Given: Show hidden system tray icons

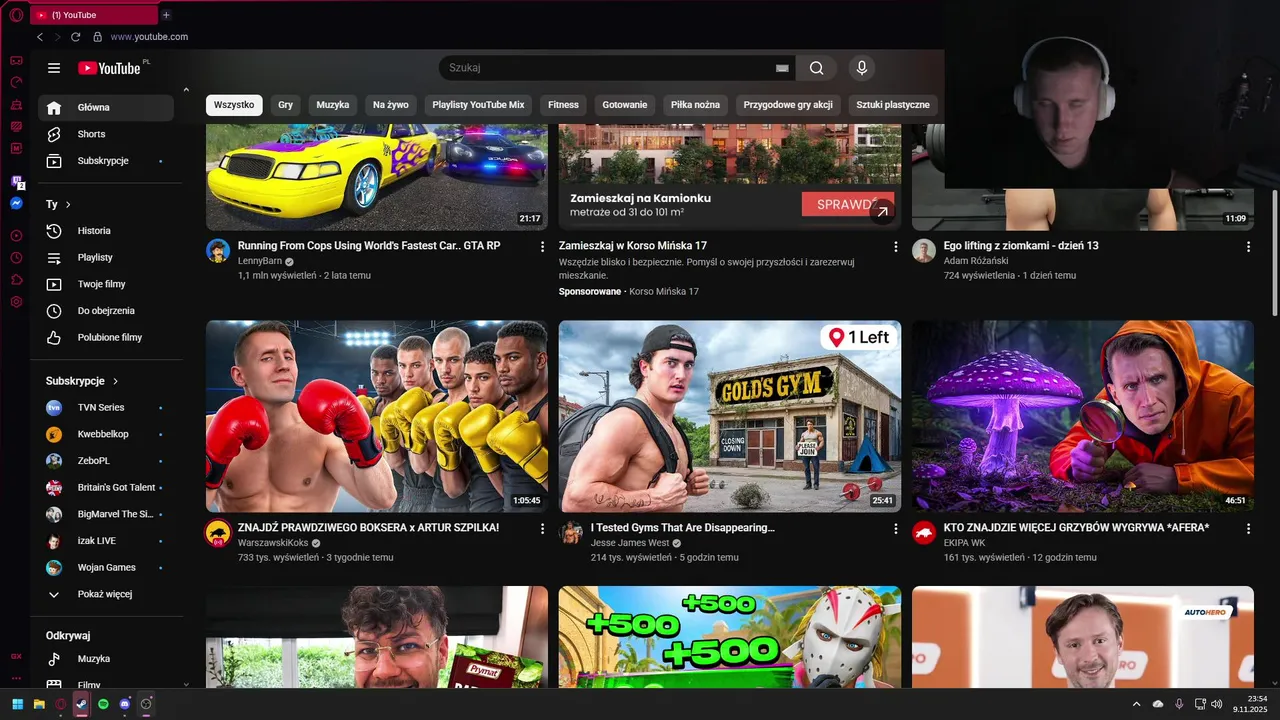Looking at the screenshot, I should point(1137,704).
